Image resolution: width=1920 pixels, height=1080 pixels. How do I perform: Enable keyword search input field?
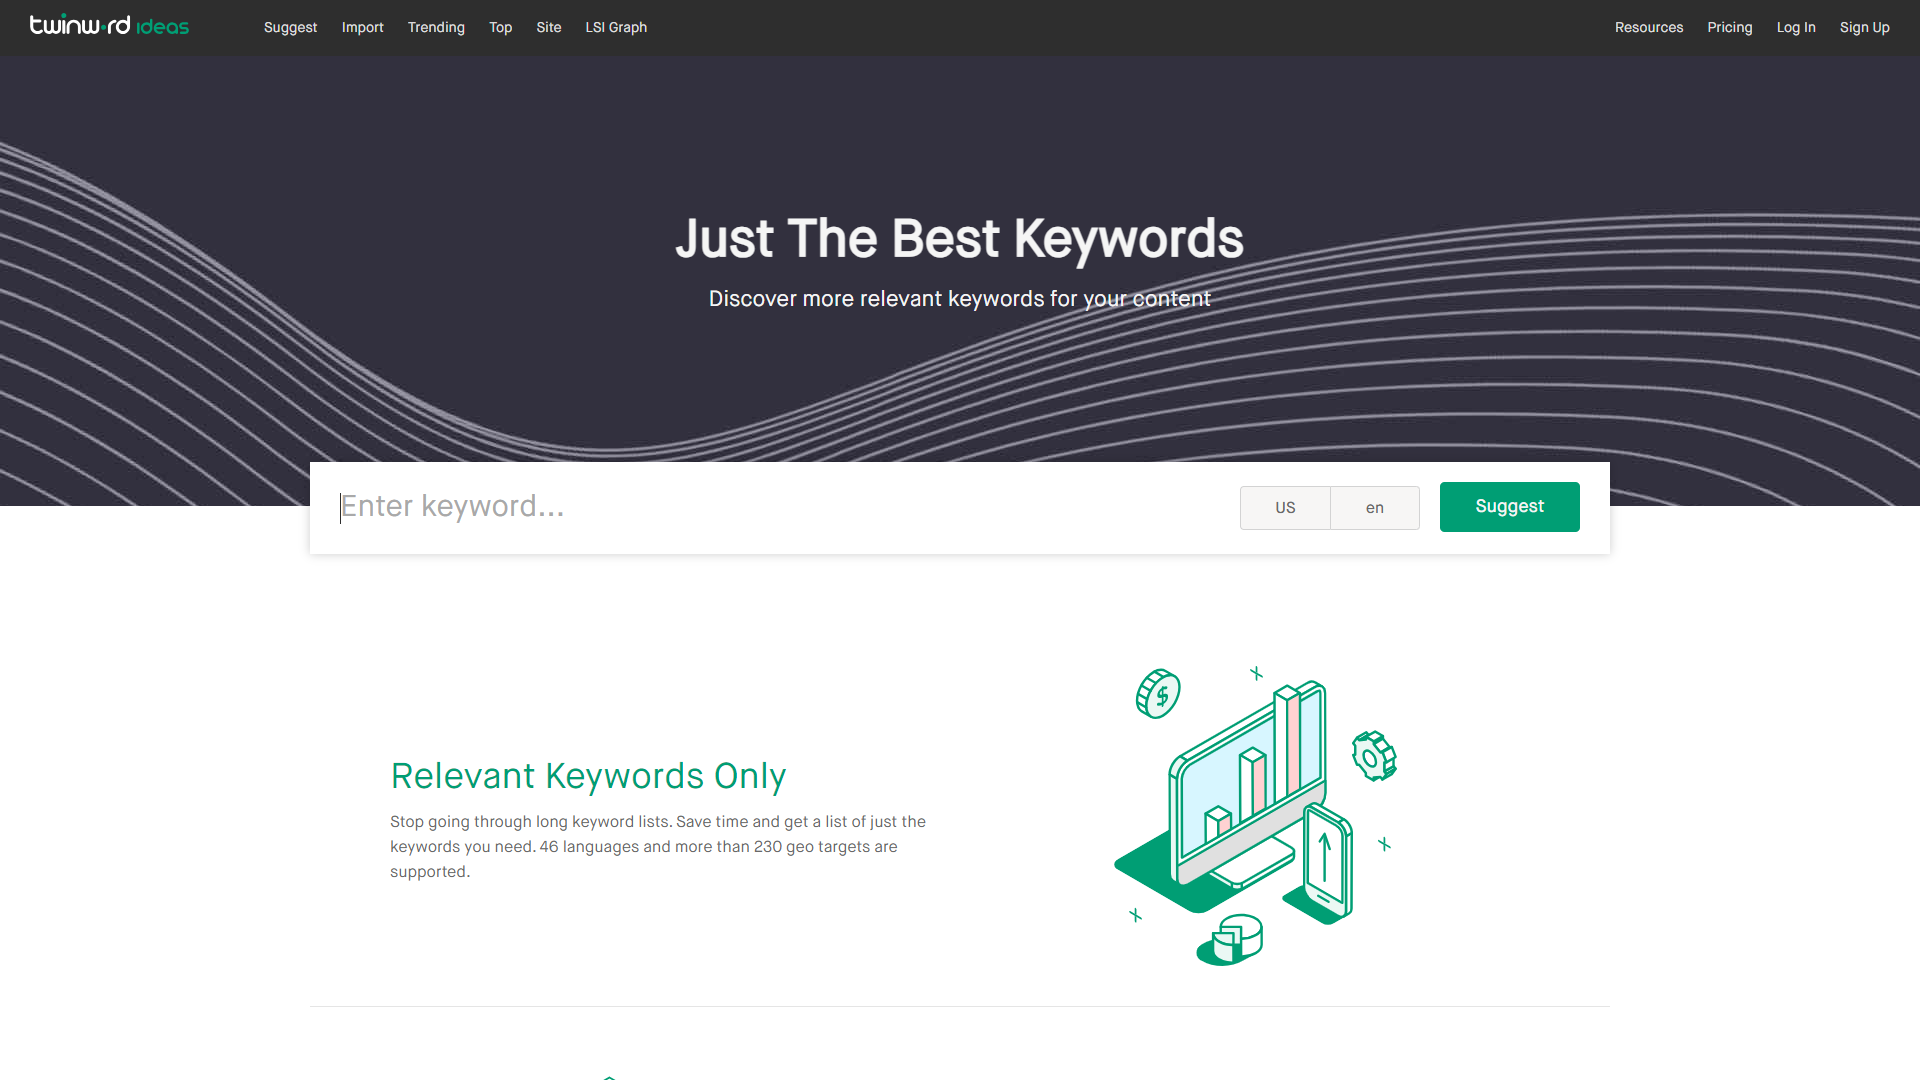pos(778,506)
